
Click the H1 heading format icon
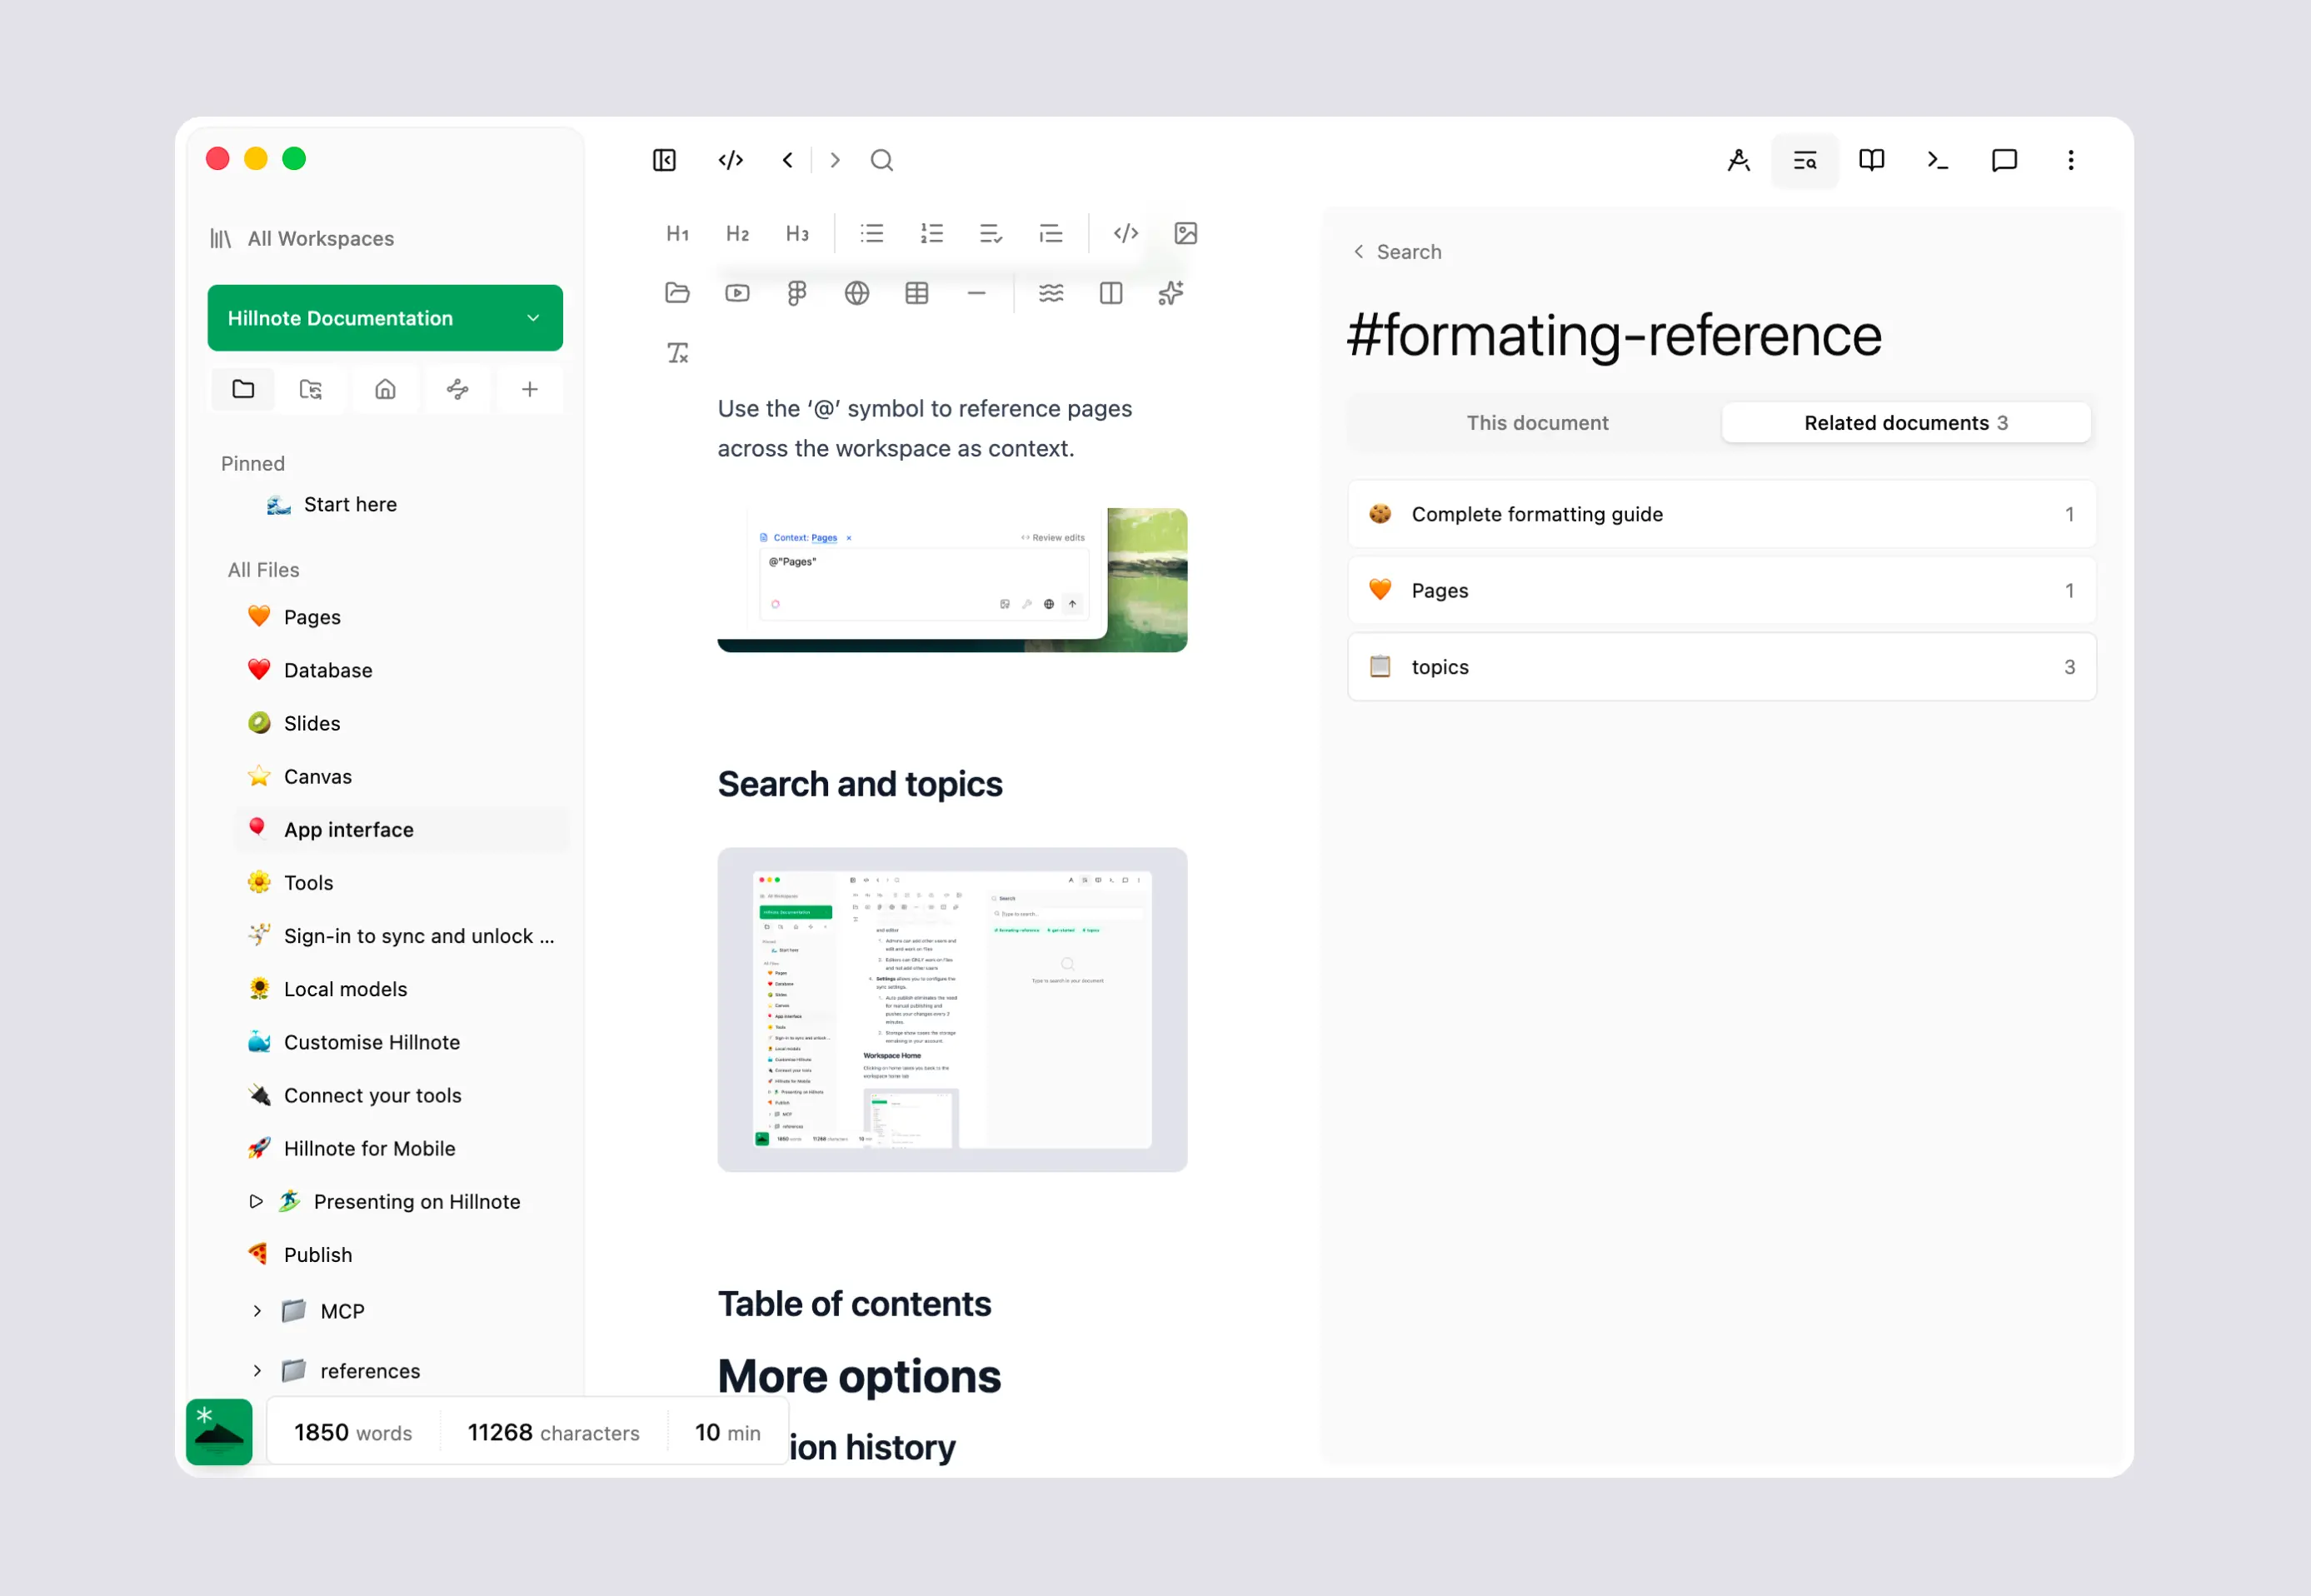click(677, 233)
